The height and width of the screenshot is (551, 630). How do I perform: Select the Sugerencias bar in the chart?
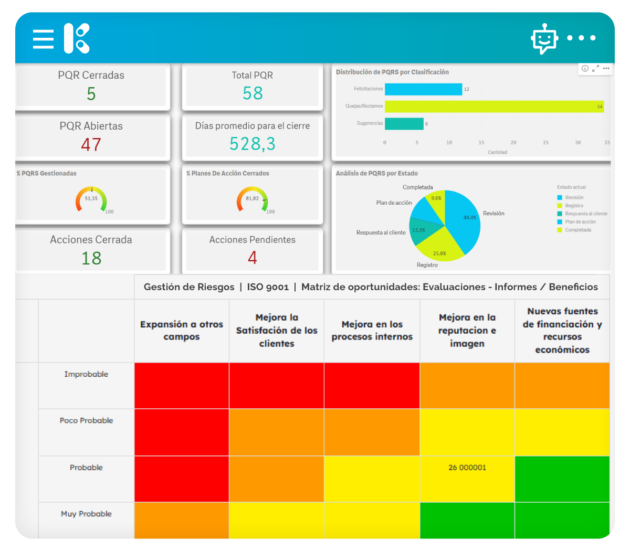click(404, 124)
